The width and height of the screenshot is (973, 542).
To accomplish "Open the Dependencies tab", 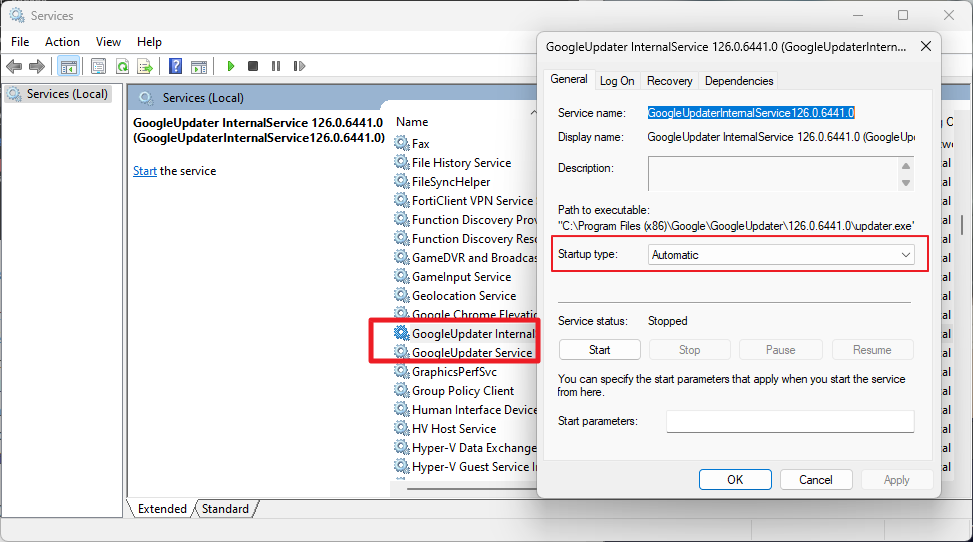I will pyautogui.click(x=739, y=81).
